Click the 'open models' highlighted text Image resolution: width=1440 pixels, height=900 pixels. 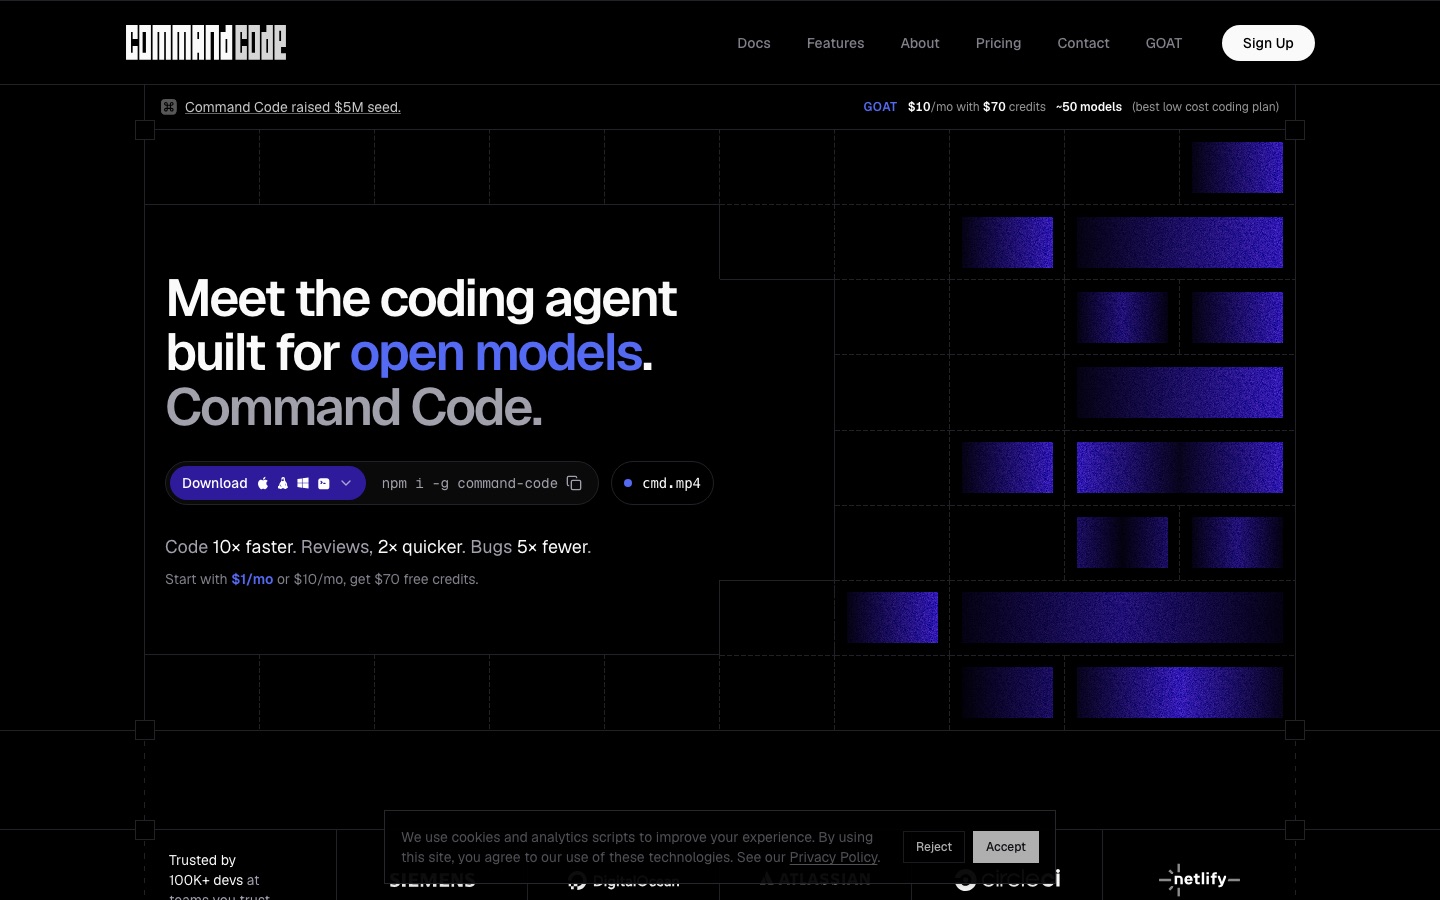pos(496,353)
